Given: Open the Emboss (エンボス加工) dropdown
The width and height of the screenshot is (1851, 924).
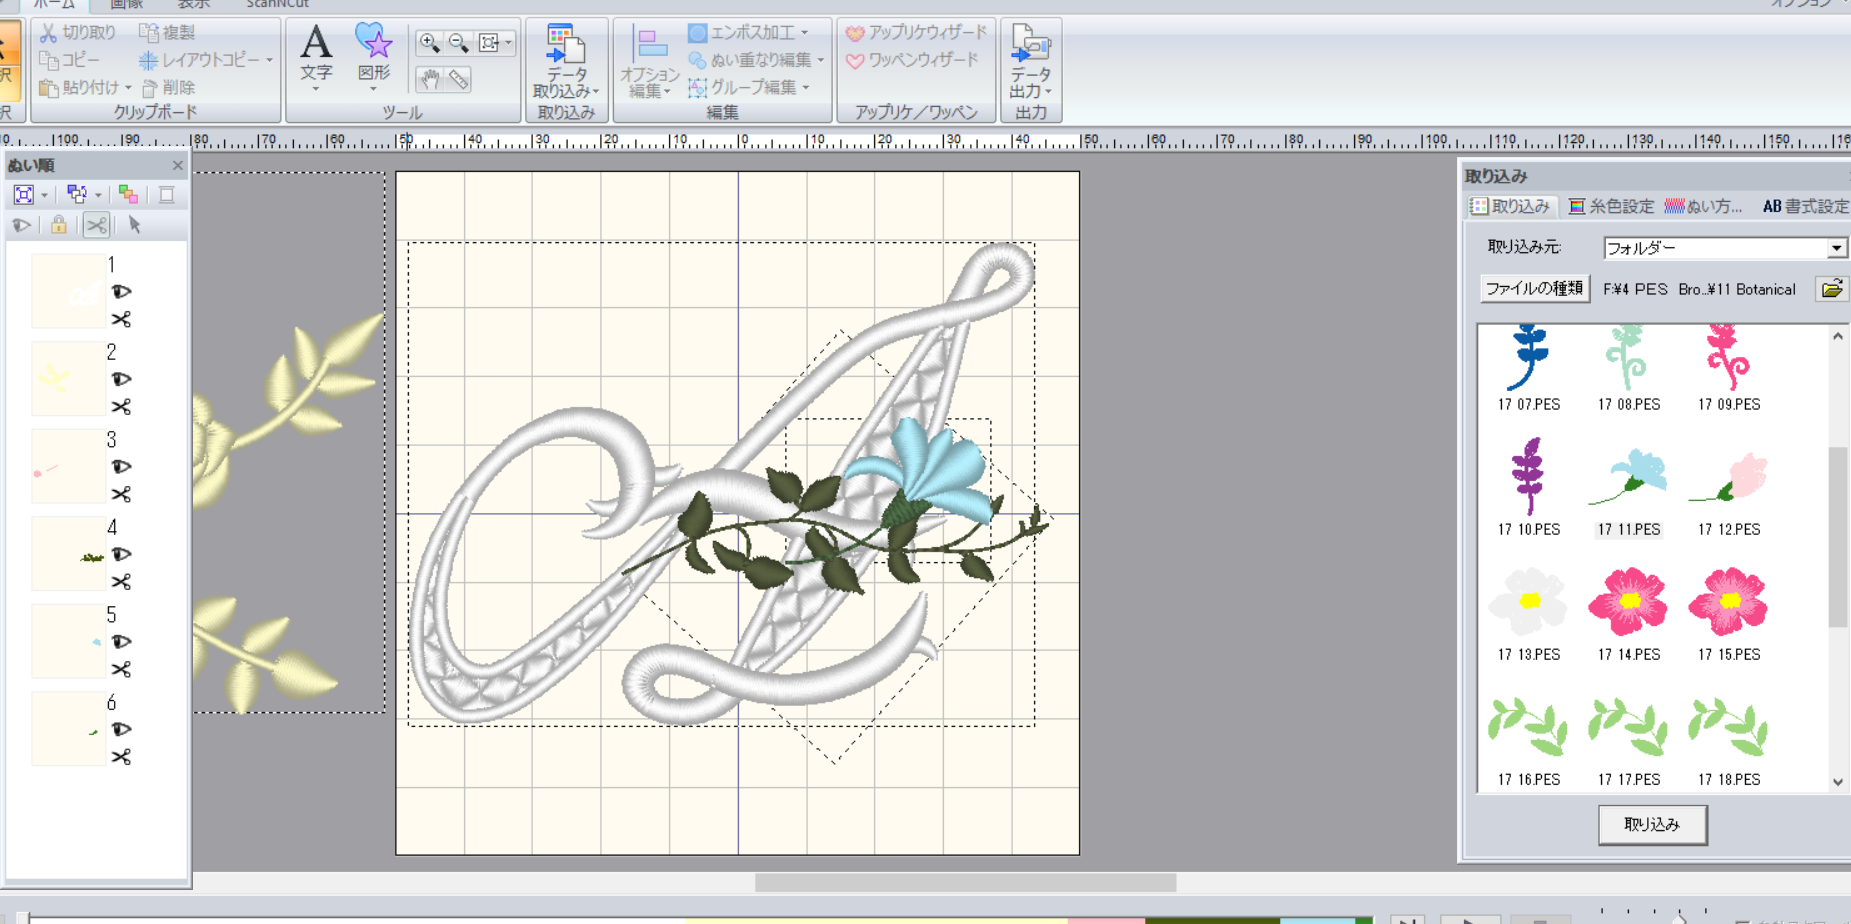Looking at the screenshot, I should coord(805,33).
